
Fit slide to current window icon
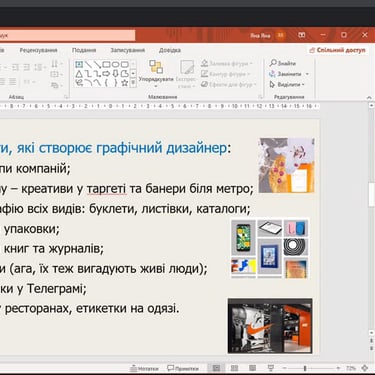coord(365,368)
